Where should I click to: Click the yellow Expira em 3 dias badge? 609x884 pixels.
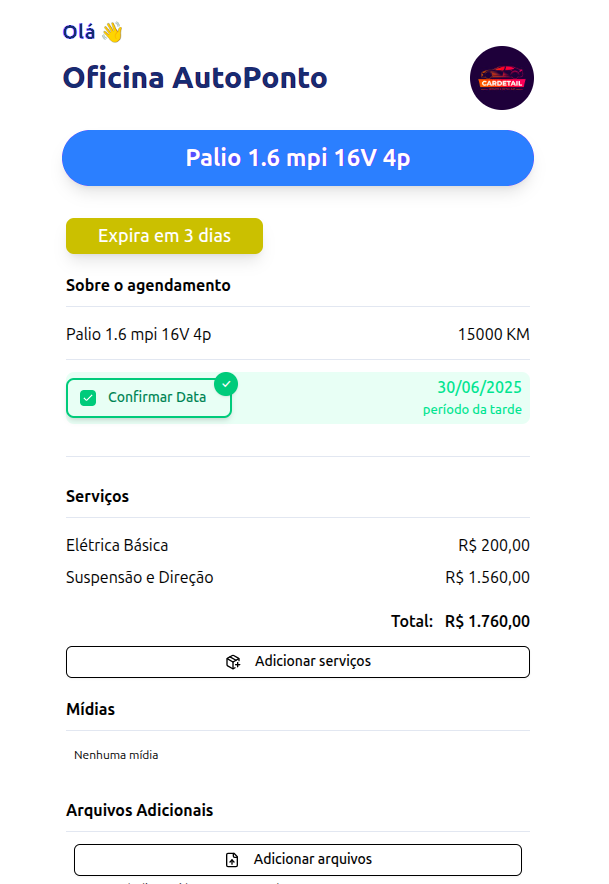click(x=164, y=236)
